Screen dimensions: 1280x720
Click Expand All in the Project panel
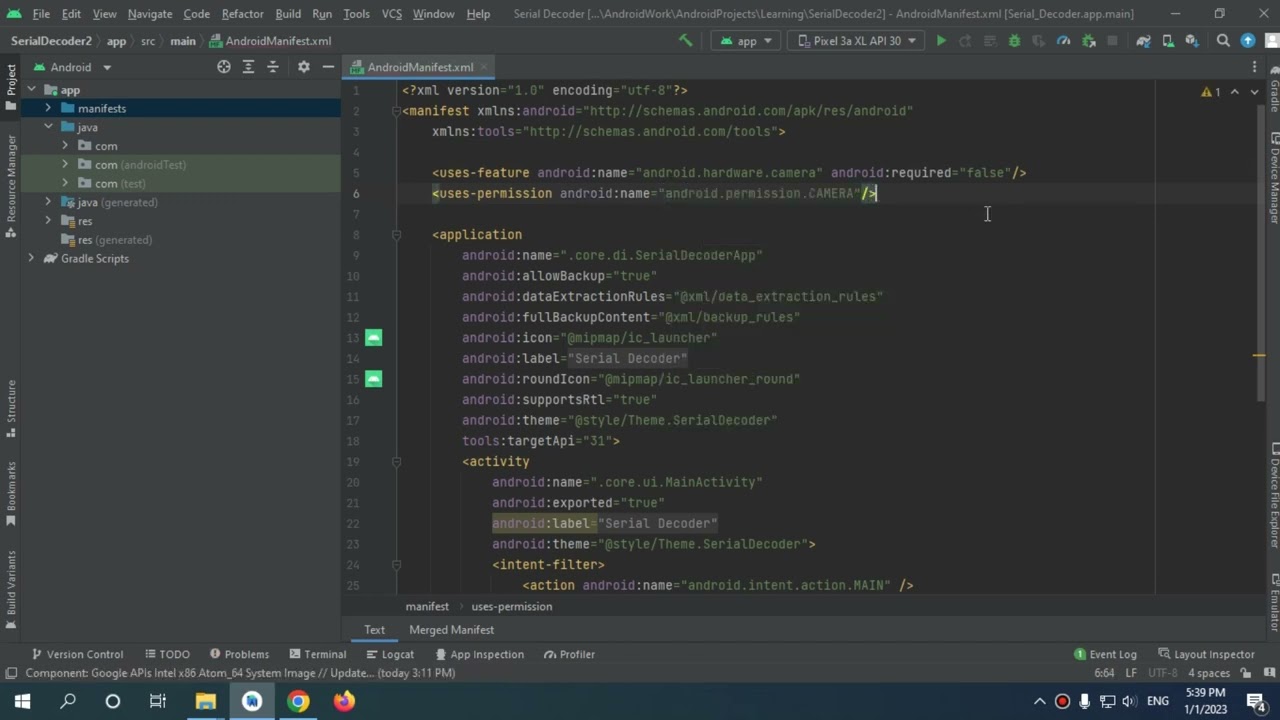(x=248, y=67)
